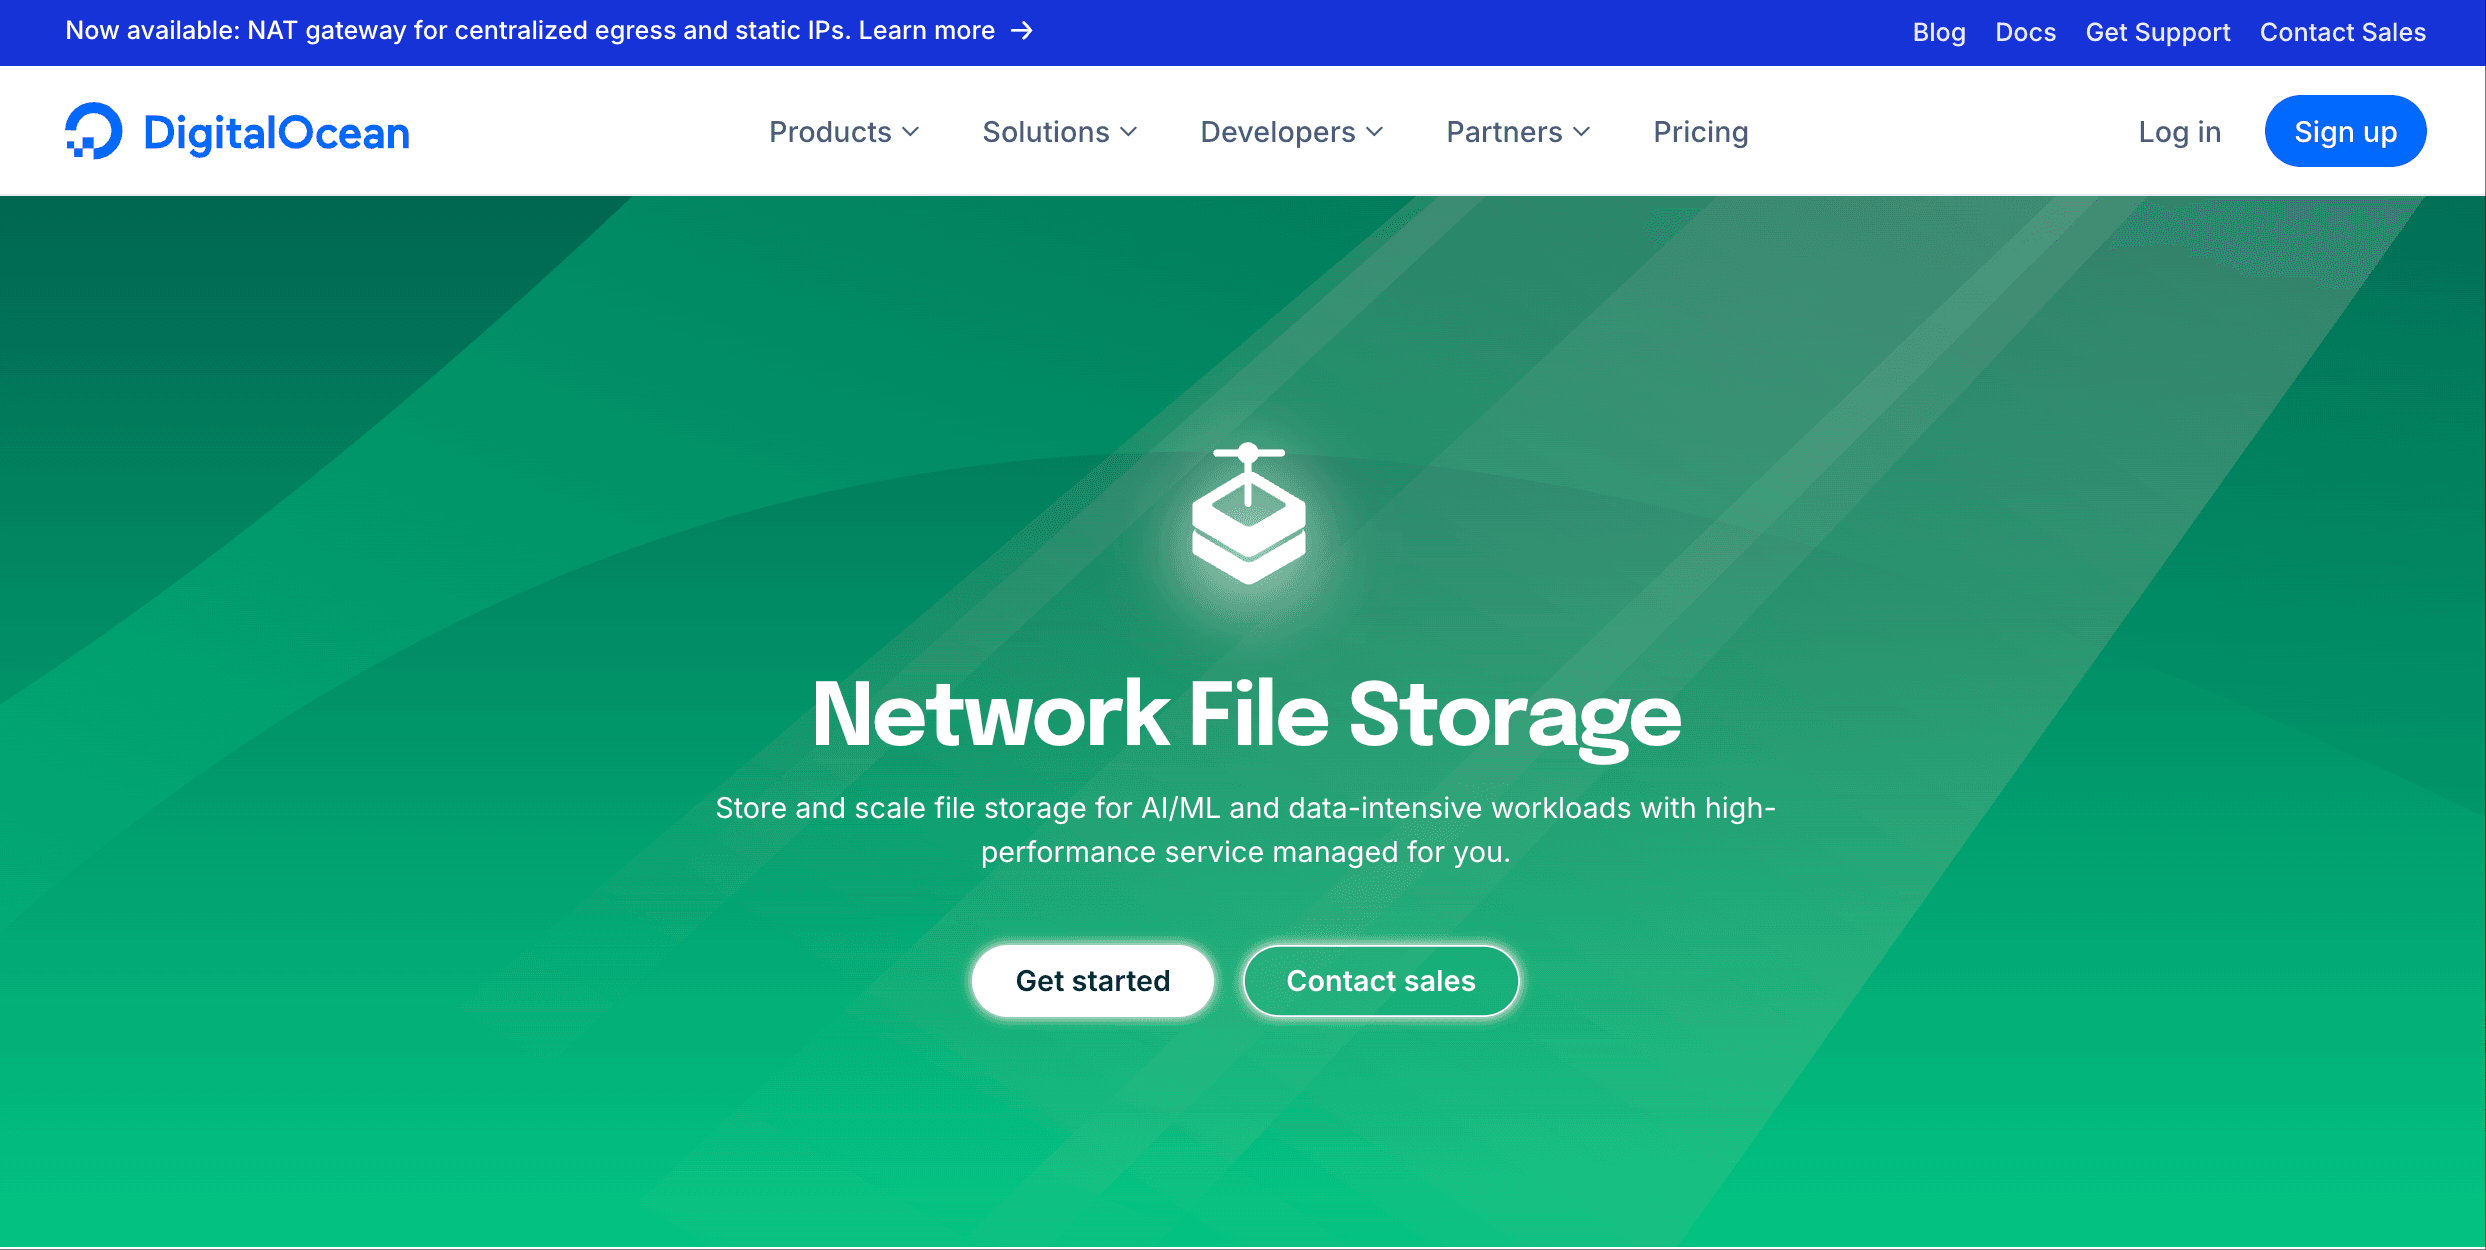The height and width of the screenshot is (1250, 2486).
Task: Open the Pricing menu item
Action: [1700, 132]
